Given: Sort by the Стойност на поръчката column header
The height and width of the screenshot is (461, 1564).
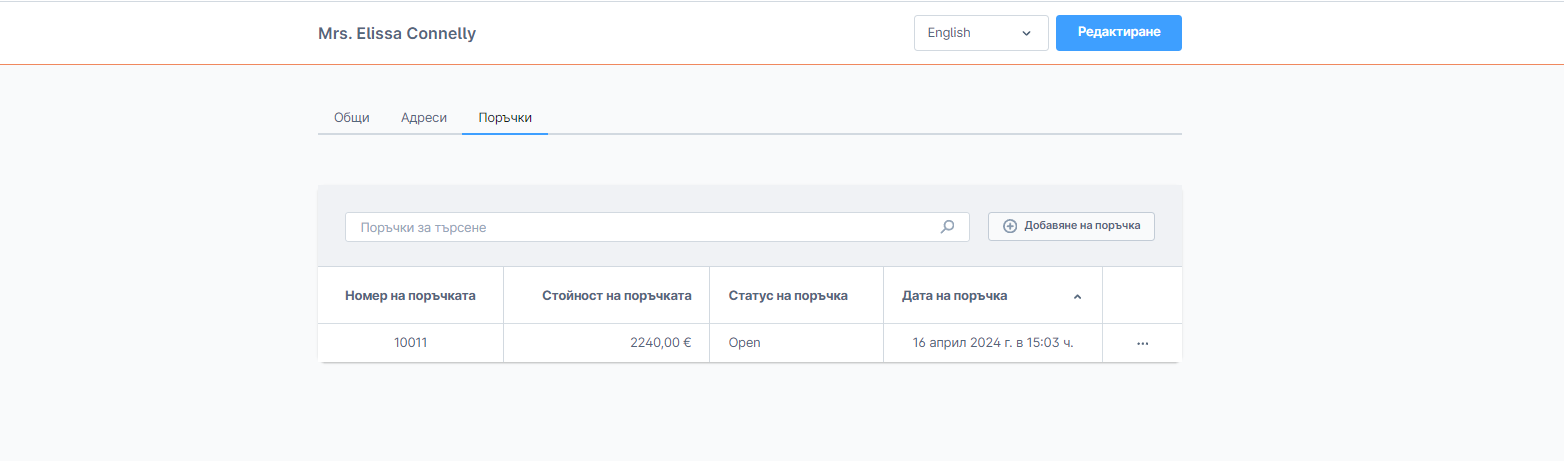Looking at the screenshot, I should [x=616, y=296].
